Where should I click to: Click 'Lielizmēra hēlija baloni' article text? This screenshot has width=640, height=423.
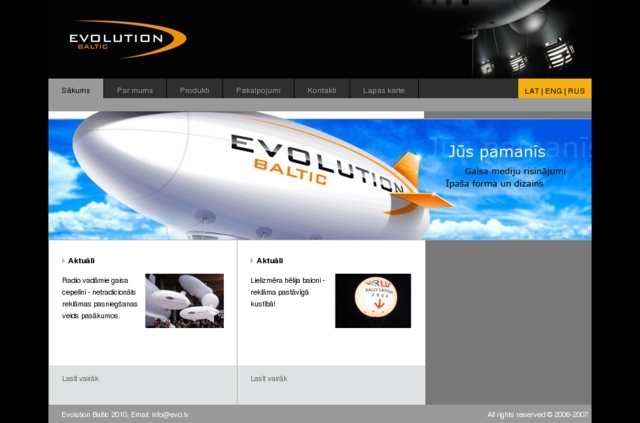coord(288,292)
